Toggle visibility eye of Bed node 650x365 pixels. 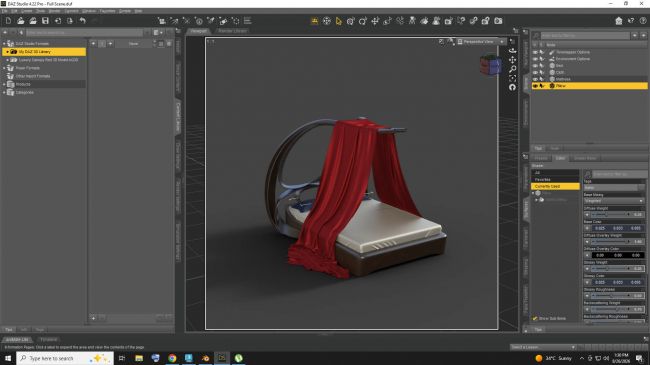click(x=535, y=66)
